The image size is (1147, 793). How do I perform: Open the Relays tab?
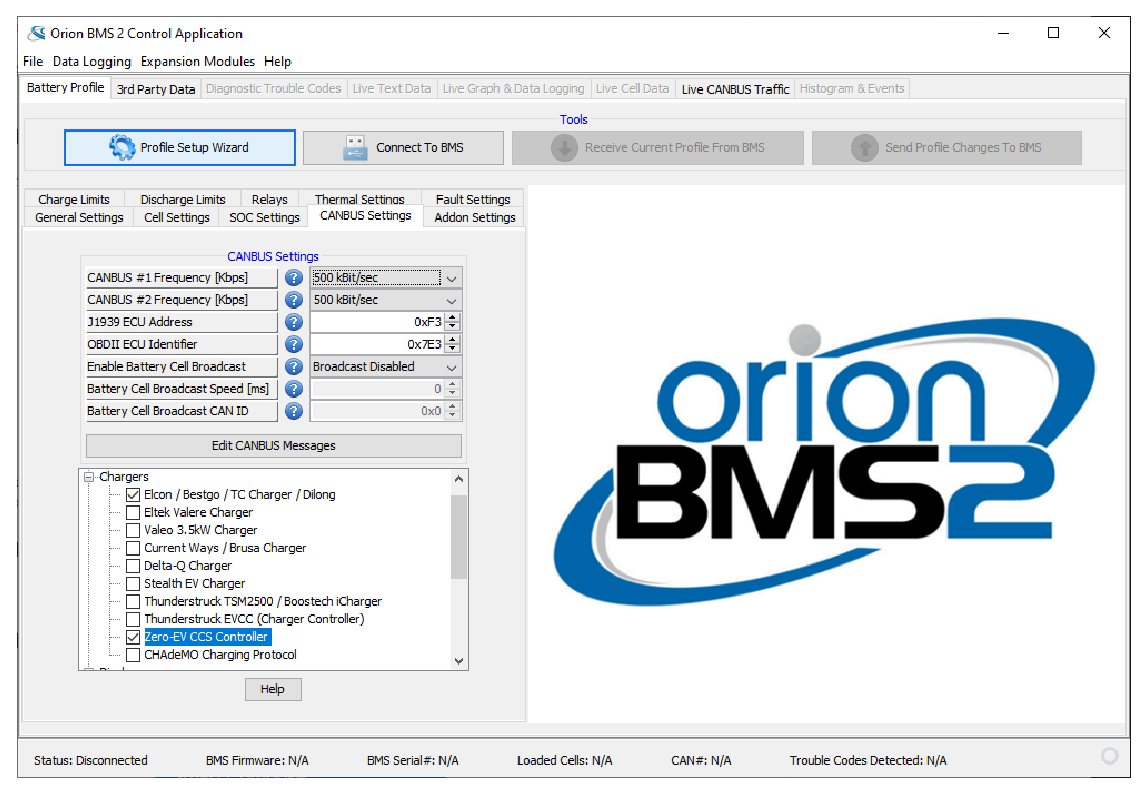269,199
